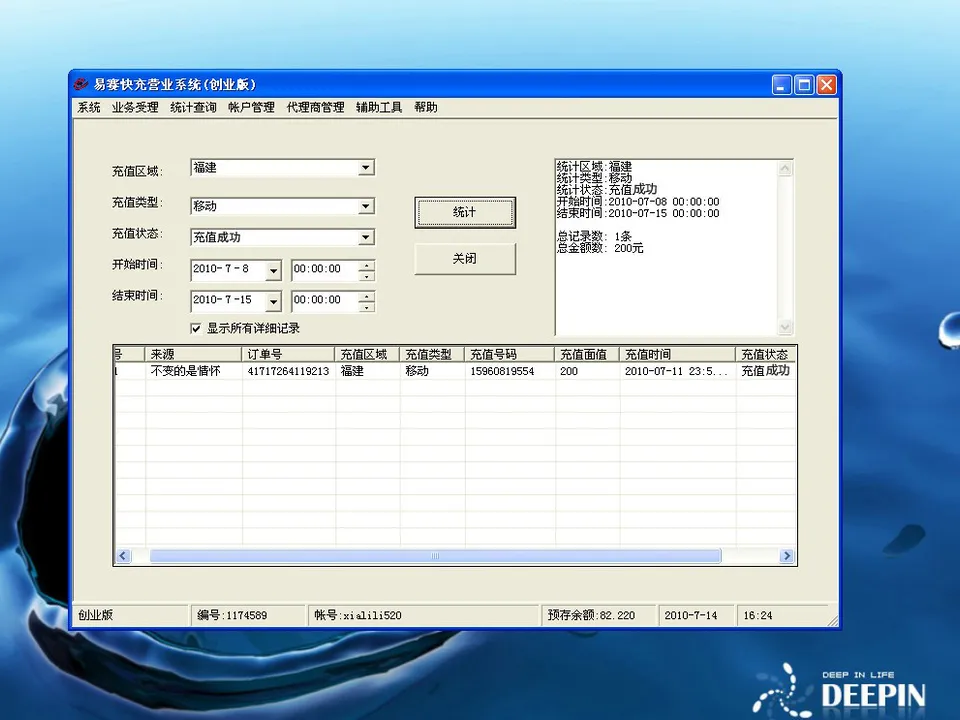Open the 统计查询 menu
Screen dimensions: 960x720
pos(193,107)
